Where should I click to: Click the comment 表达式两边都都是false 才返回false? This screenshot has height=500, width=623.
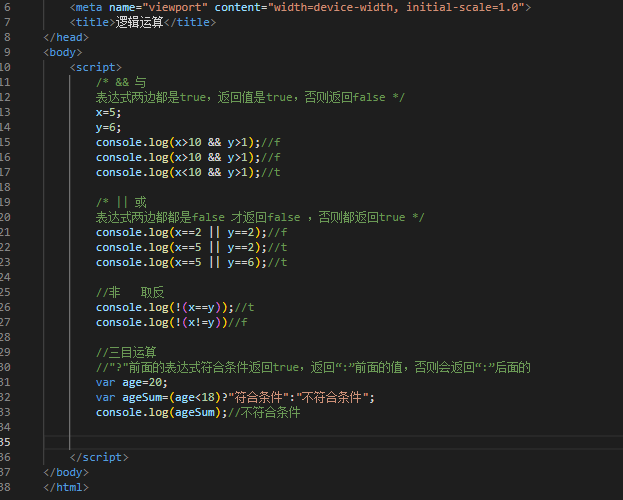pos(198,217)
